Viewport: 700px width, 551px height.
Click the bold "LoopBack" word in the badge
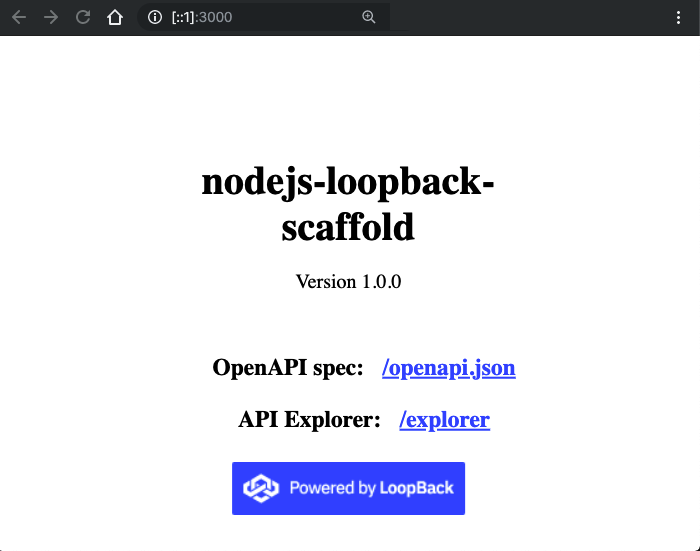click(x=416, y=488)
